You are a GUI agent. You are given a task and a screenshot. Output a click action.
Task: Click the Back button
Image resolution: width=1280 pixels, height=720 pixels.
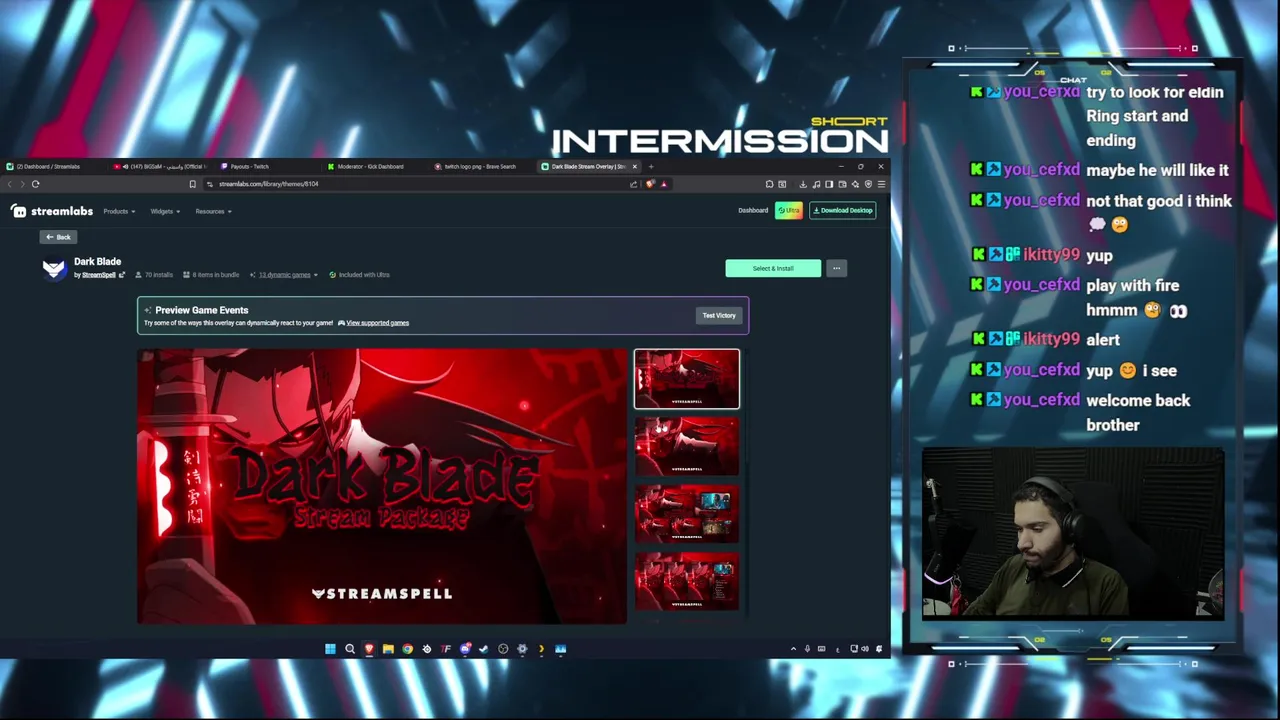[x=58, y=237]
